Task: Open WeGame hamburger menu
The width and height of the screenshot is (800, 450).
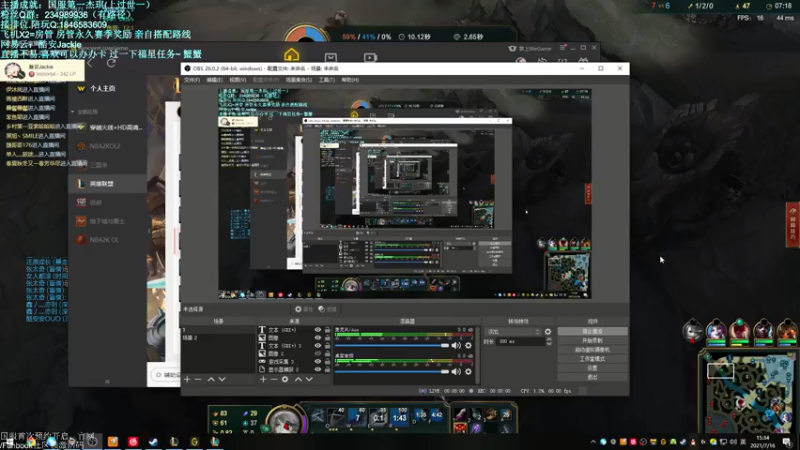Action: coord(562,47)
